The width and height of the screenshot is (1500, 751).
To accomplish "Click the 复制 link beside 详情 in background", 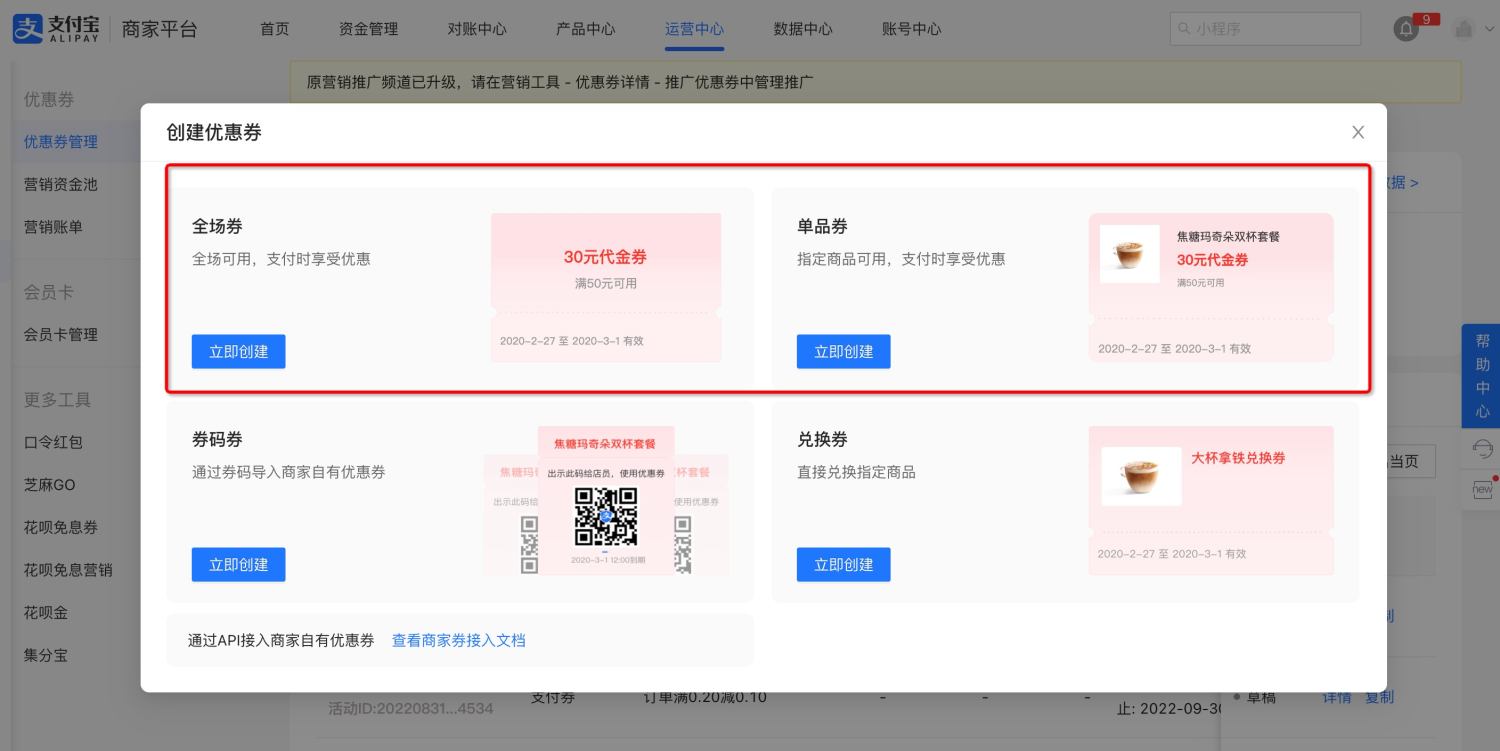I will [x=1379, y=697].
